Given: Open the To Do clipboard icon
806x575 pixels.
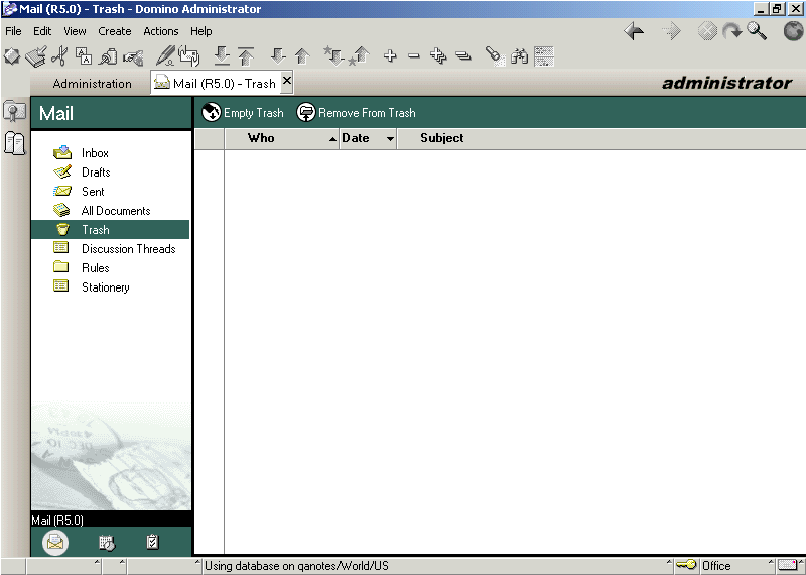Looking at the screenshot, I should [x=152, y=543].
